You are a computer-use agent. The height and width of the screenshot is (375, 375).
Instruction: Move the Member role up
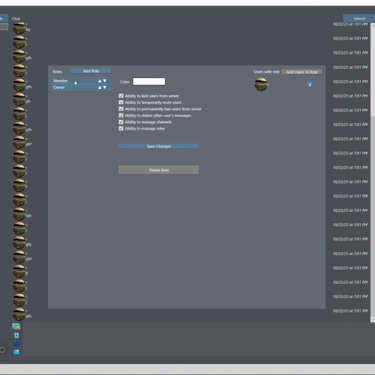99,81
